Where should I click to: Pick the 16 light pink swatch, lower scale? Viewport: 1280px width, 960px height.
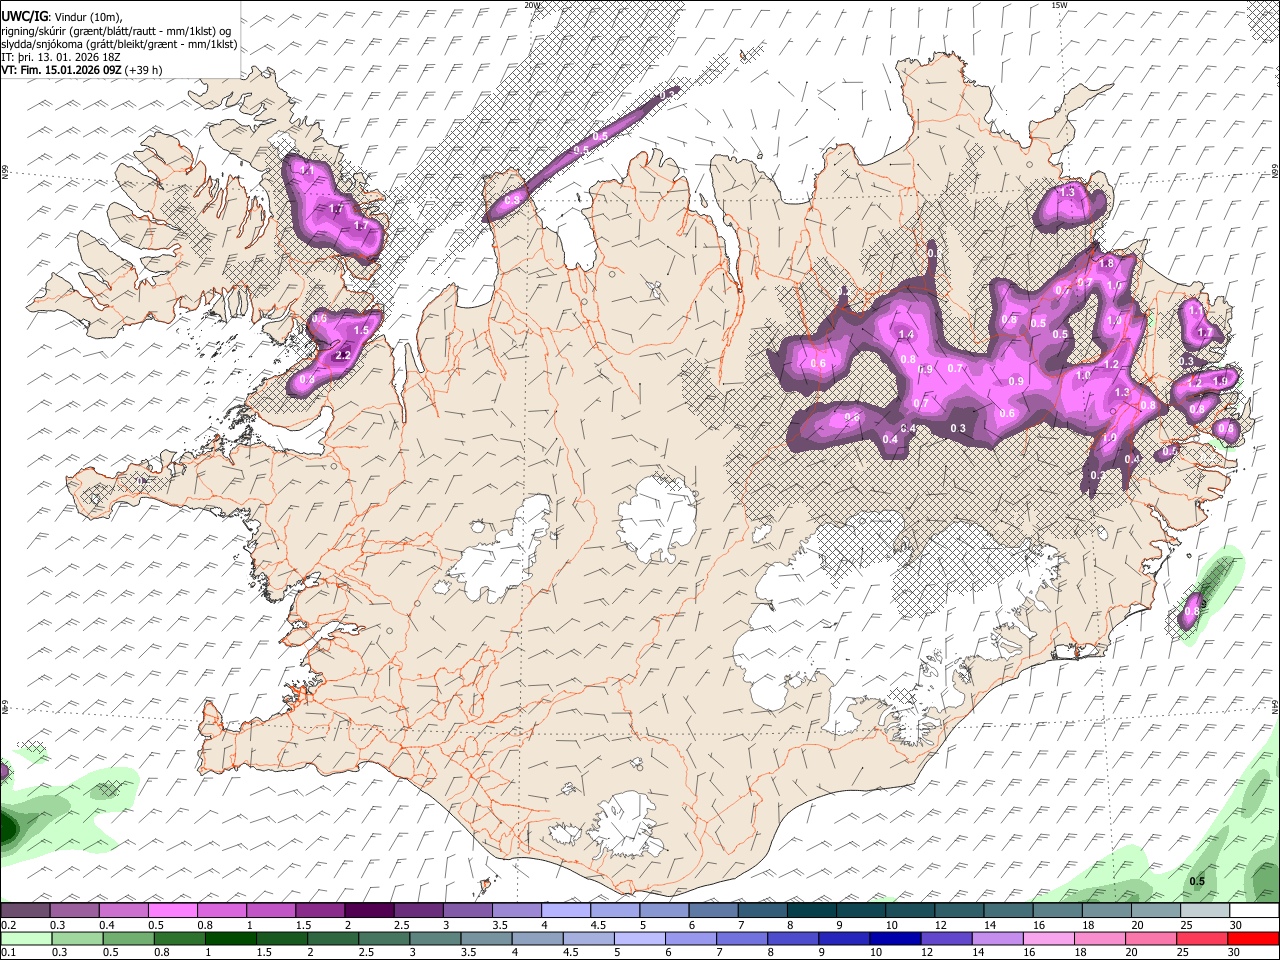(x=1050, y=939)
